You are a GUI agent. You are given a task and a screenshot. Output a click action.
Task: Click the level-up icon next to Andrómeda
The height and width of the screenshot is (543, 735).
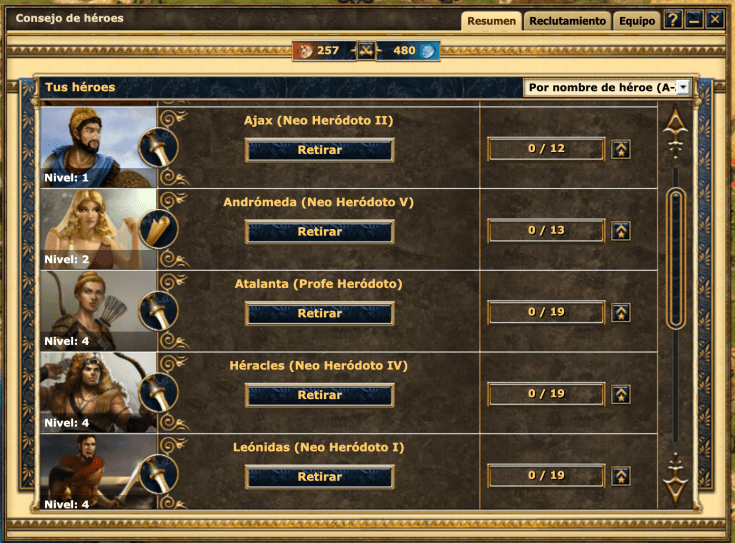pos(621,231)
